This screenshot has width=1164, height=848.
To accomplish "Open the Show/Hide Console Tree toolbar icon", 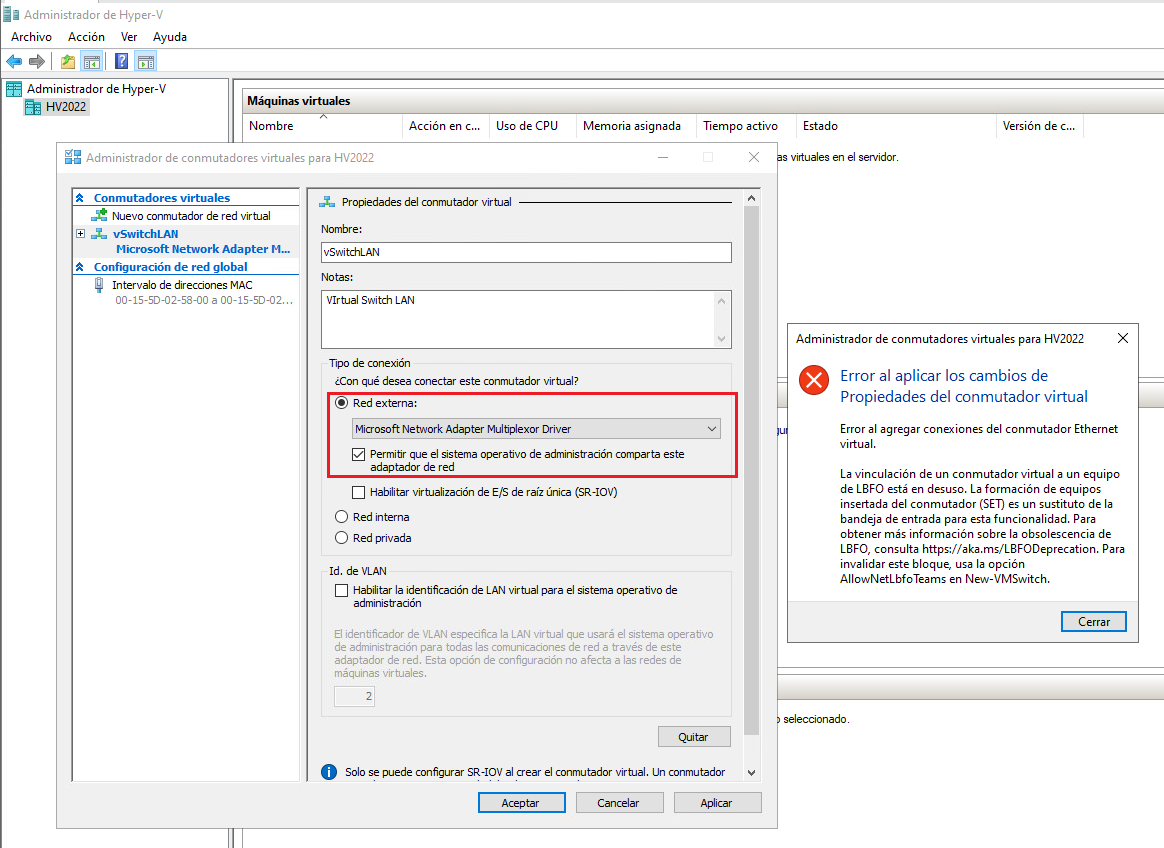I will [92, 60].
